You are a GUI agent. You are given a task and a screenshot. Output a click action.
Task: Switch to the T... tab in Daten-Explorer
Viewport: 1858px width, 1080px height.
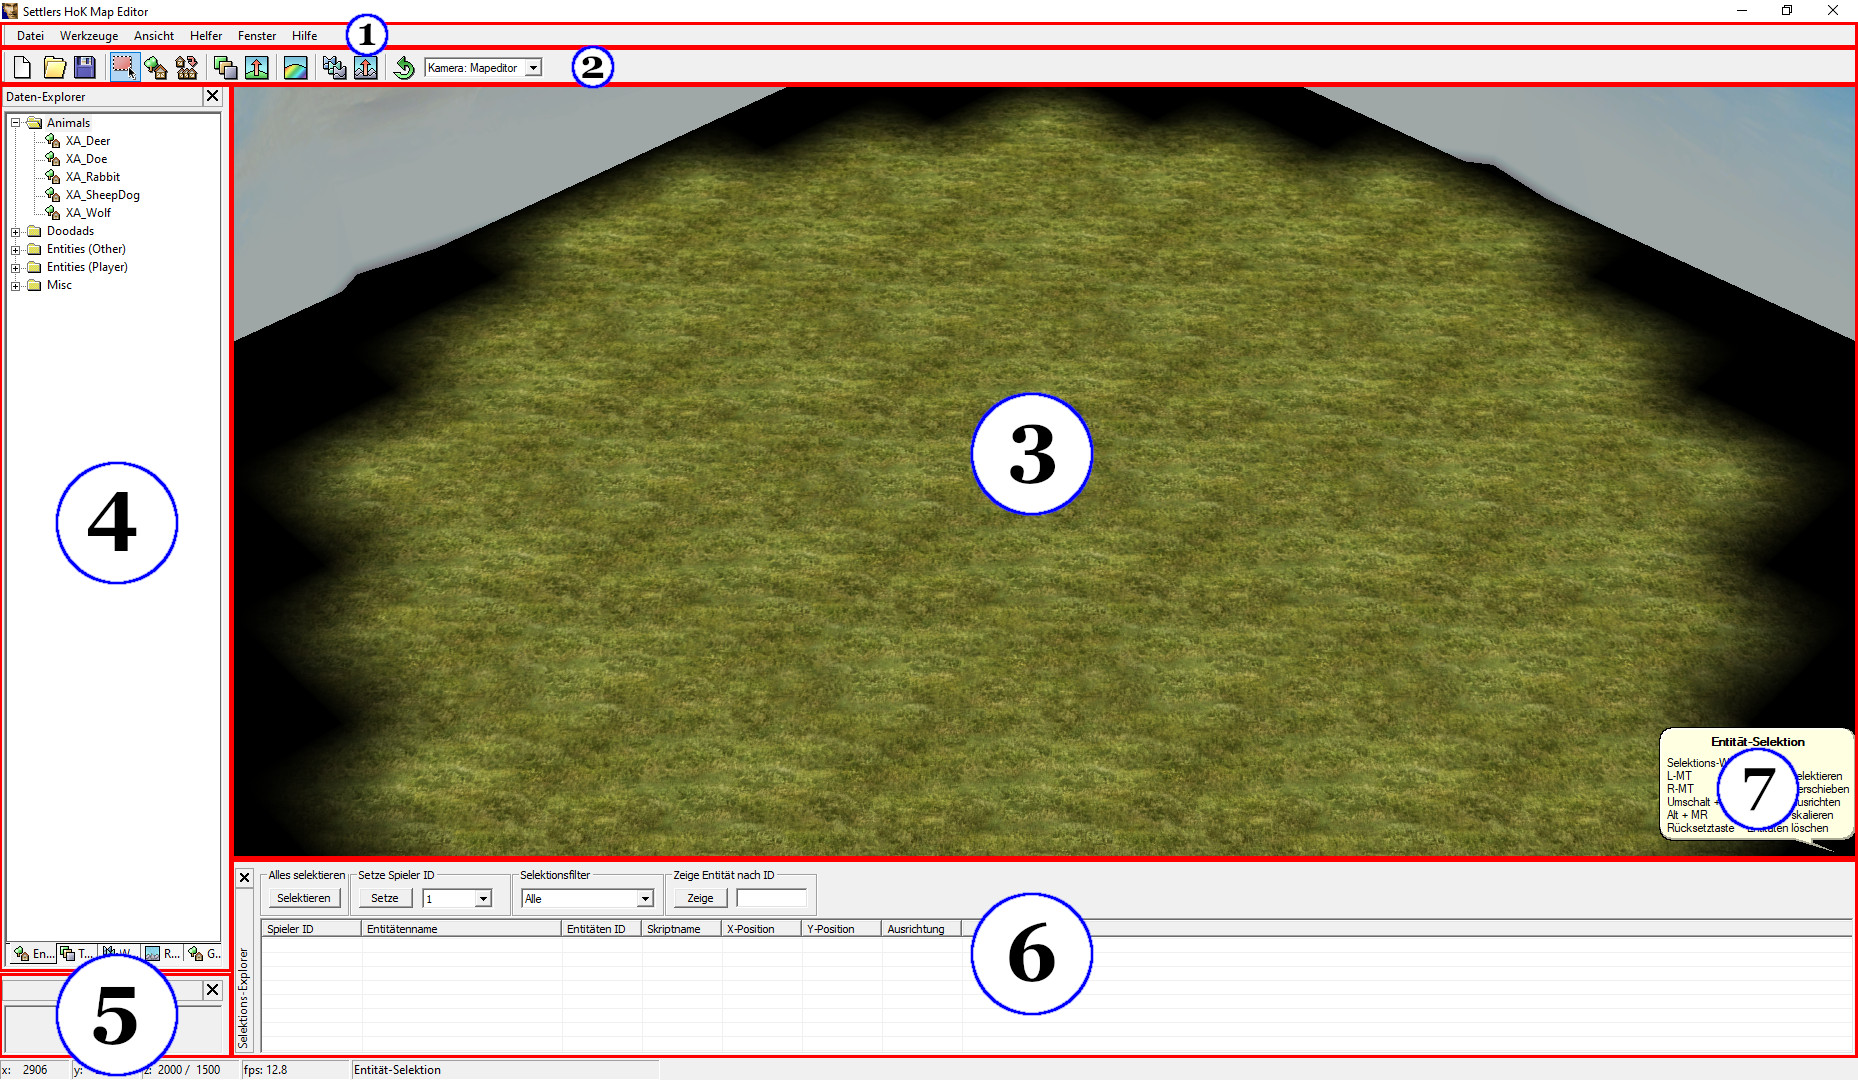(x=76, y=954)
